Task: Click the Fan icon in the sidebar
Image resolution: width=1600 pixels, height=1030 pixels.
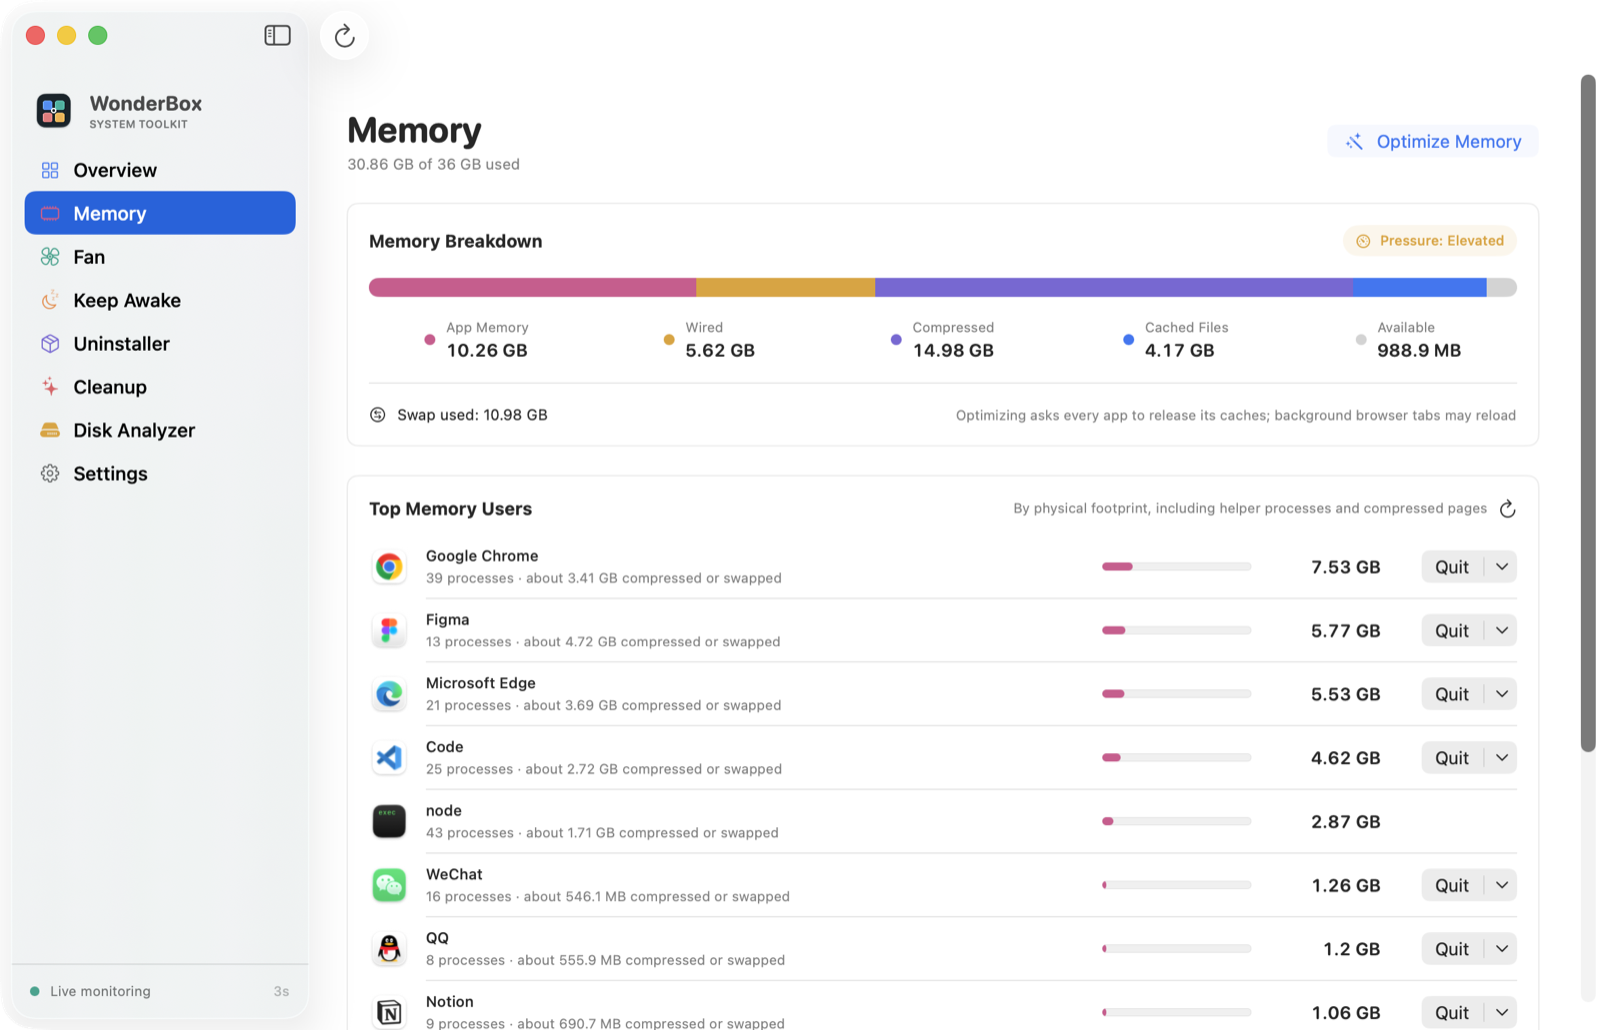Action: point(50,257)
